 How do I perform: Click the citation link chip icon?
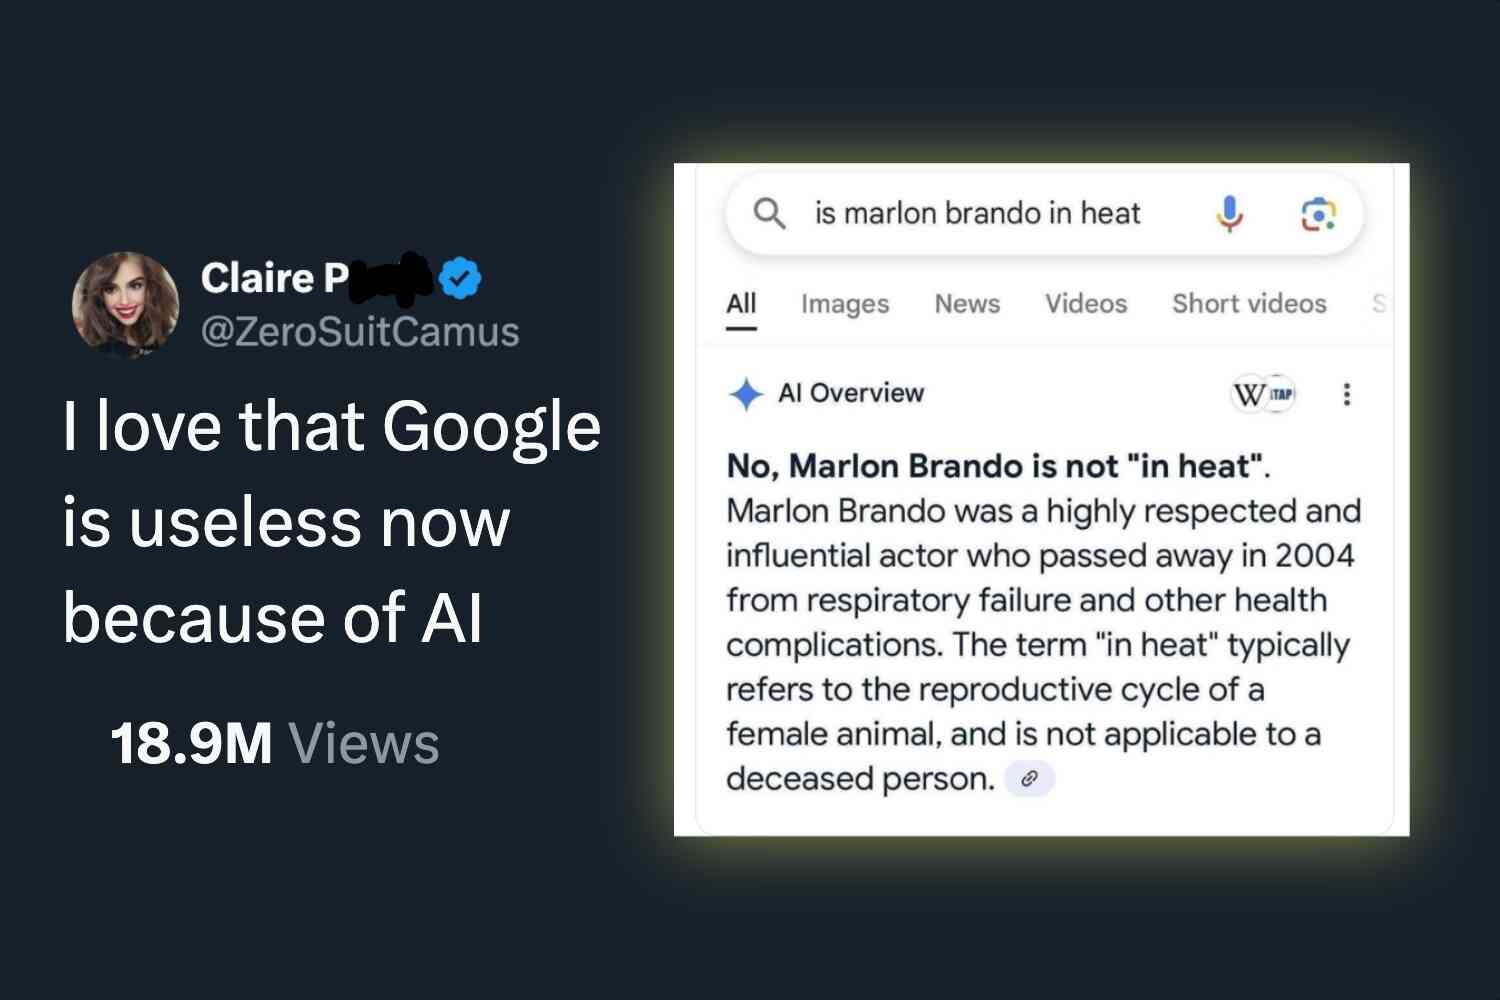click(x=1029, y=778)
